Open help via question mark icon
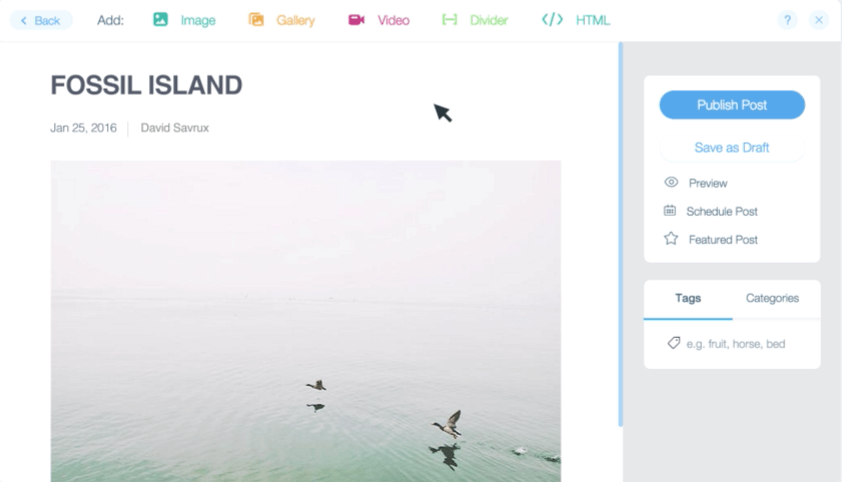Viewport: 842px width, 482px height. point(787,20)
